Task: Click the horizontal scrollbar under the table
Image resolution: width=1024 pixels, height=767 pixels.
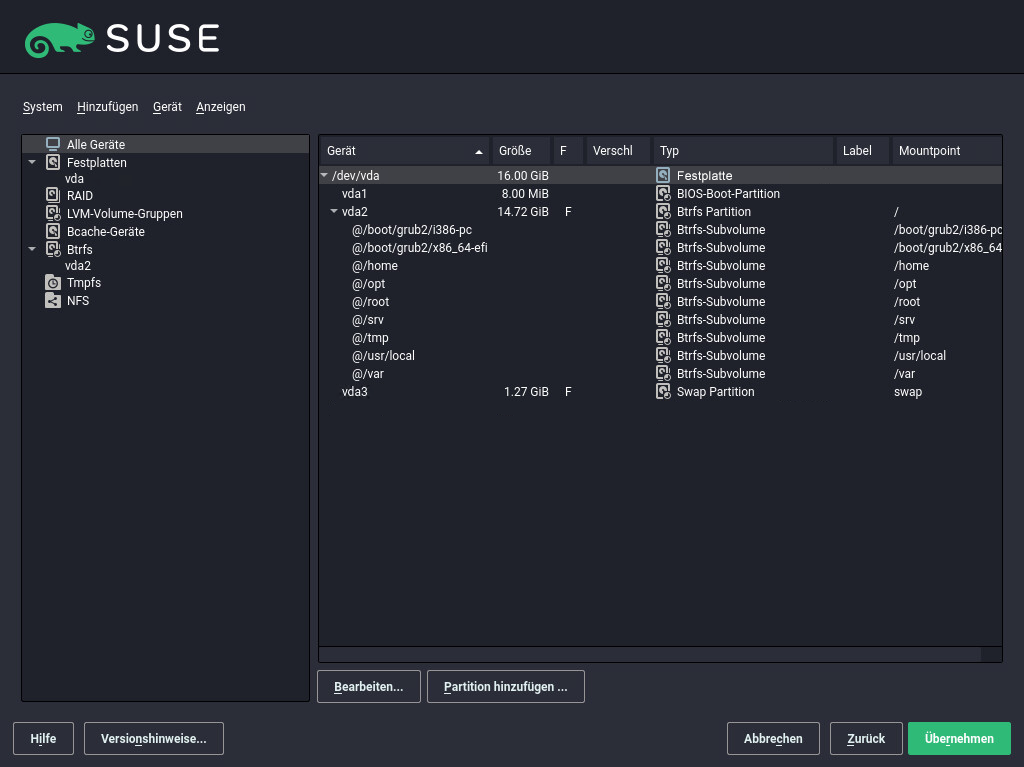Action: [650, 654]
